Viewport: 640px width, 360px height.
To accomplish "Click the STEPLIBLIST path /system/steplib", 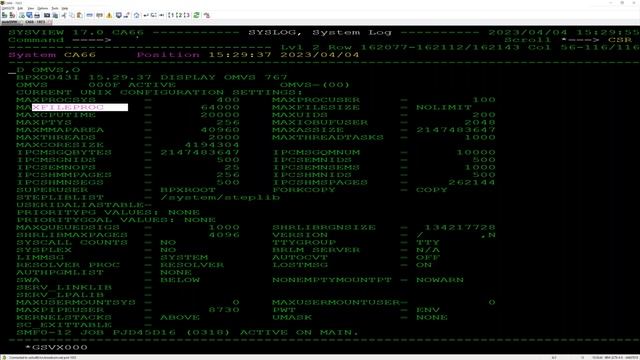I will (x=220, y=198).
